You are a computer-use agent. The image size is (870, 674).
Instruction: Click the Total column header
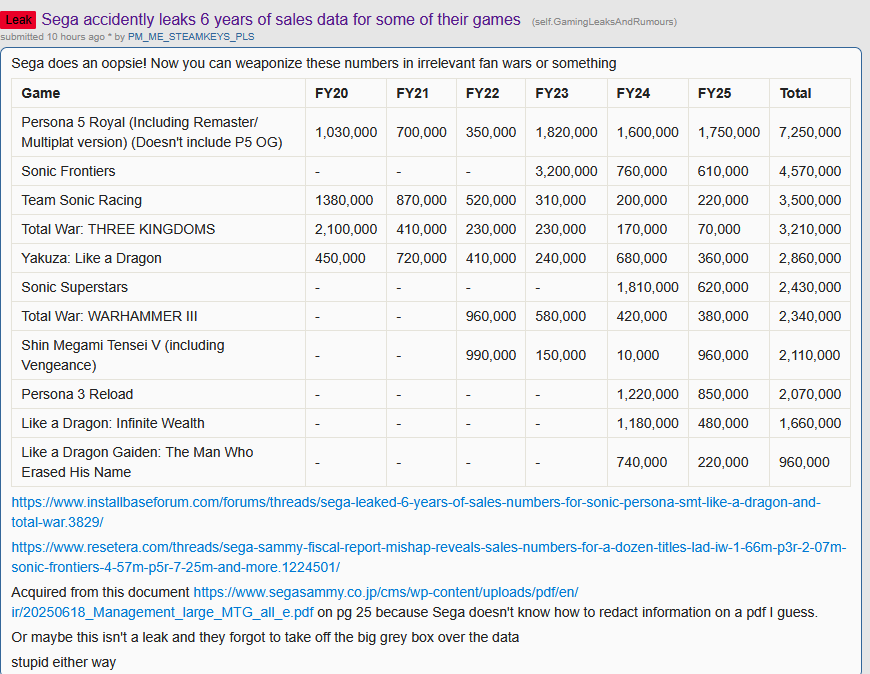tap(795, 93)
